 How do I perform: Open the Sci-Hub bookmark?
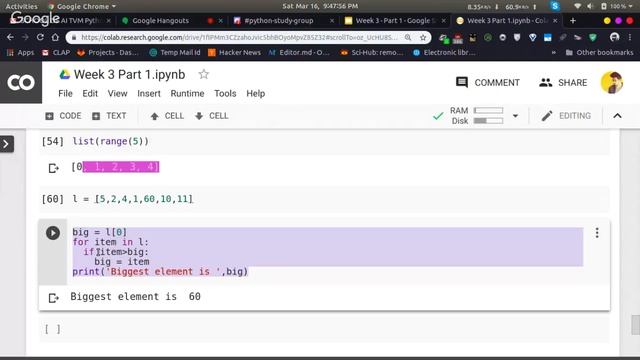click(x=372, y=52)
